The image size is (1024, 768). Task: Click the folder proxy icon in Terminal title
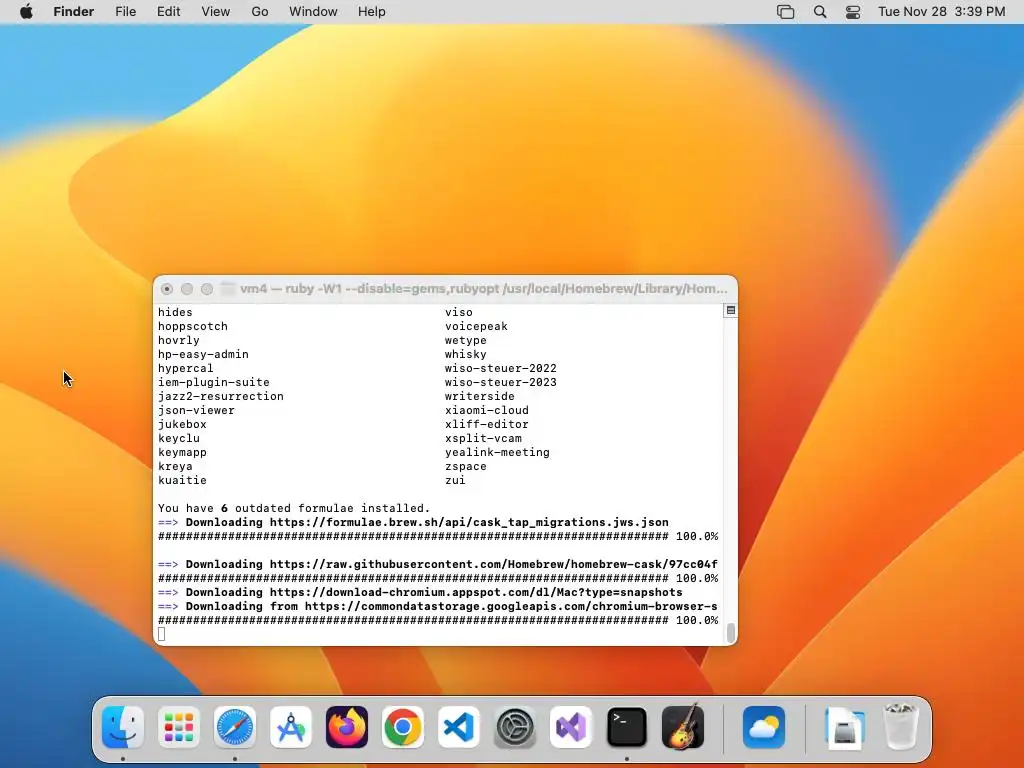tap(227, 289)
